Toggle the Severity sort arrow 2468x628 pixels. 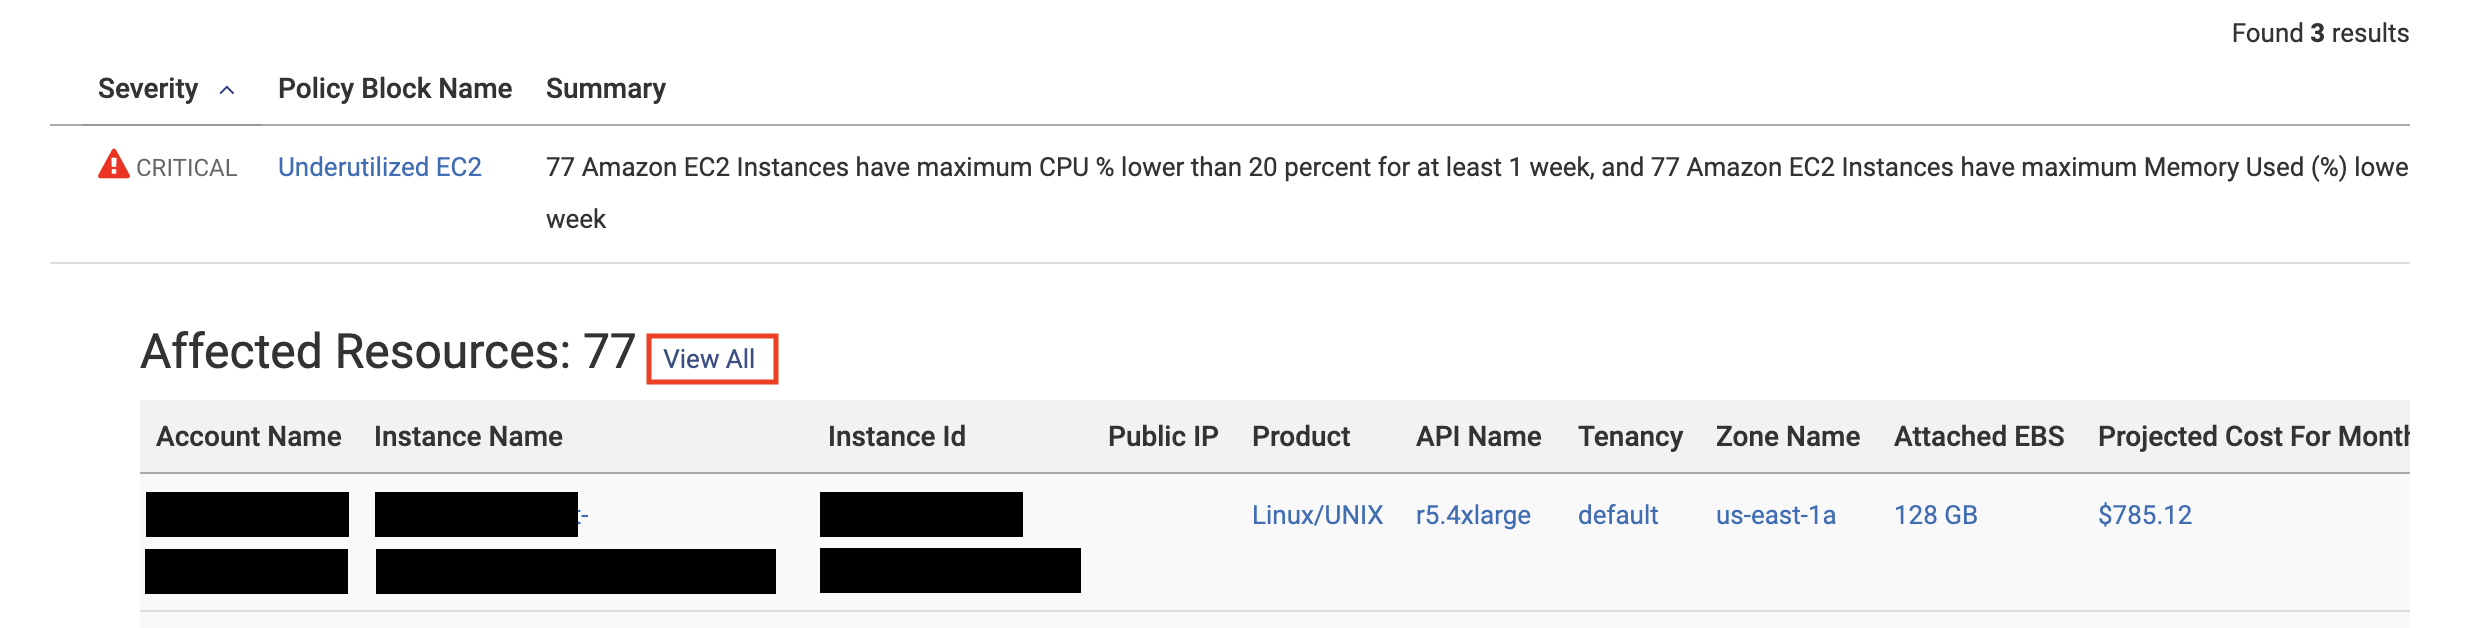pyautogui.click(x=227, y=90)
